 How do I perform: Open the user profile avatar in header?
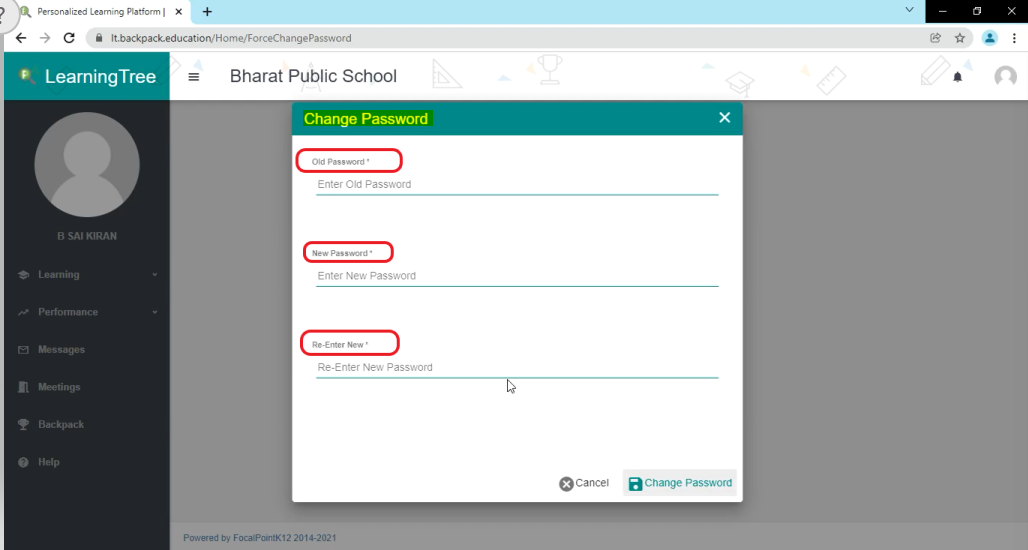coord(1005,77)
